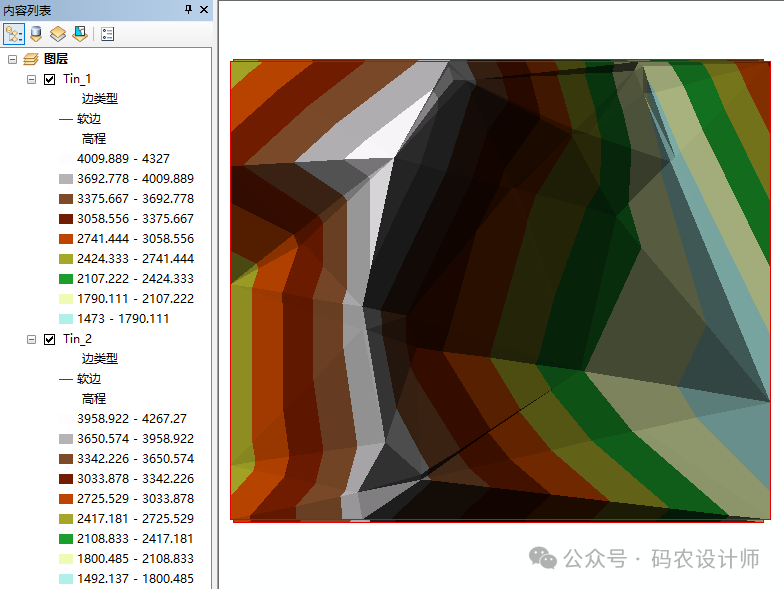
Task: Click Tin_1 swatch for 2107.222 - 2424.333
Action: (x=66, y=279)
